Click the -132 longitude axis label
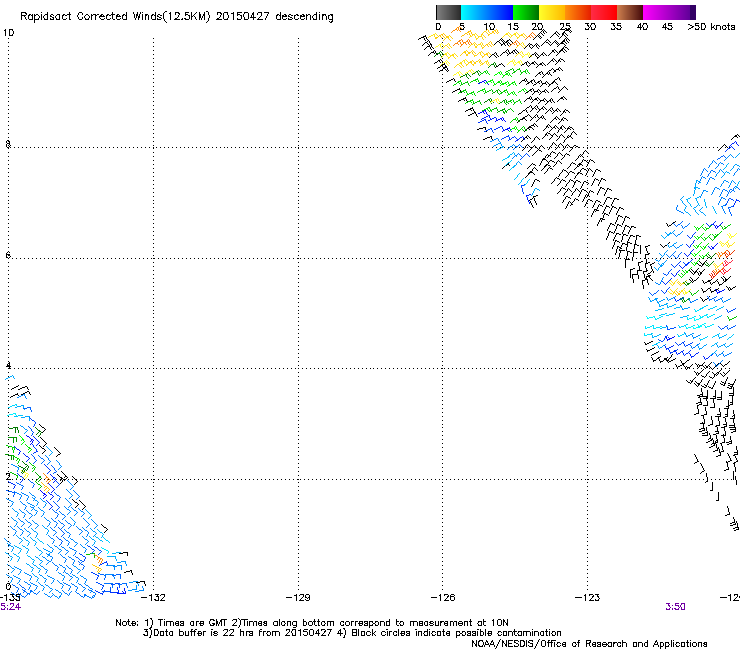740x650 pixels. (153, 598)
